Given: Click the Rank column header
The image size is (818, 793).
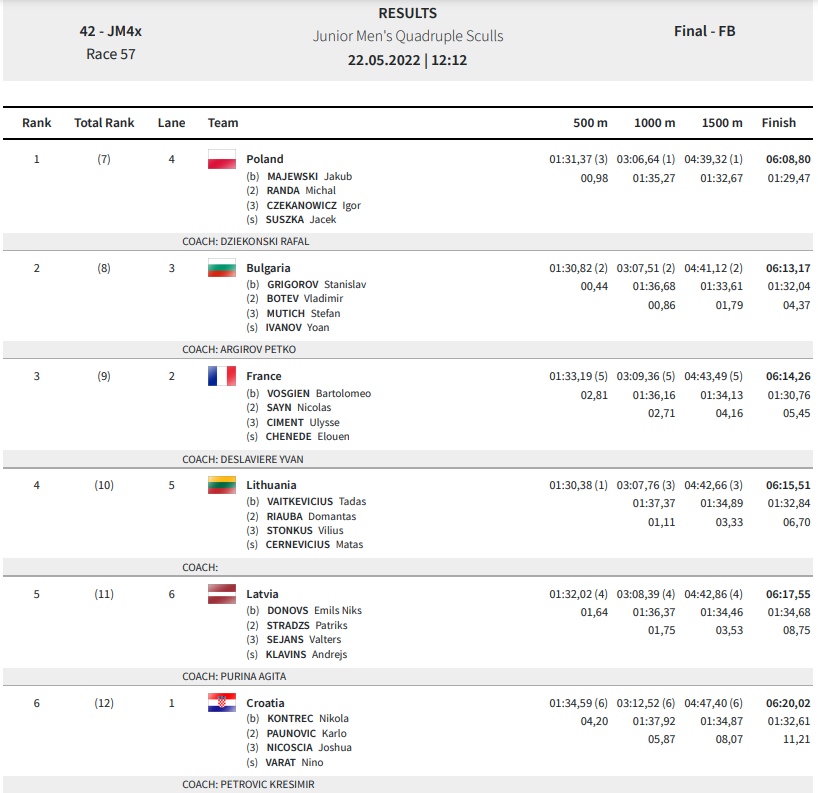Looking at the screenshot, I should [x=37, y=123].
